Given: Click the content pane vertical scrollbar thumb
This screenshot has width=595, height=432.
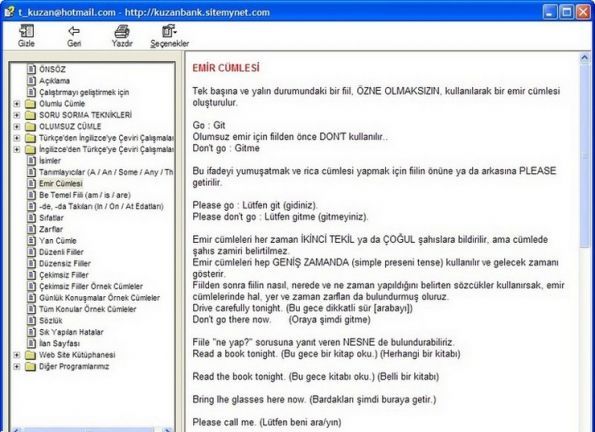Looking at the screenshot, I should tap(584, 156).
